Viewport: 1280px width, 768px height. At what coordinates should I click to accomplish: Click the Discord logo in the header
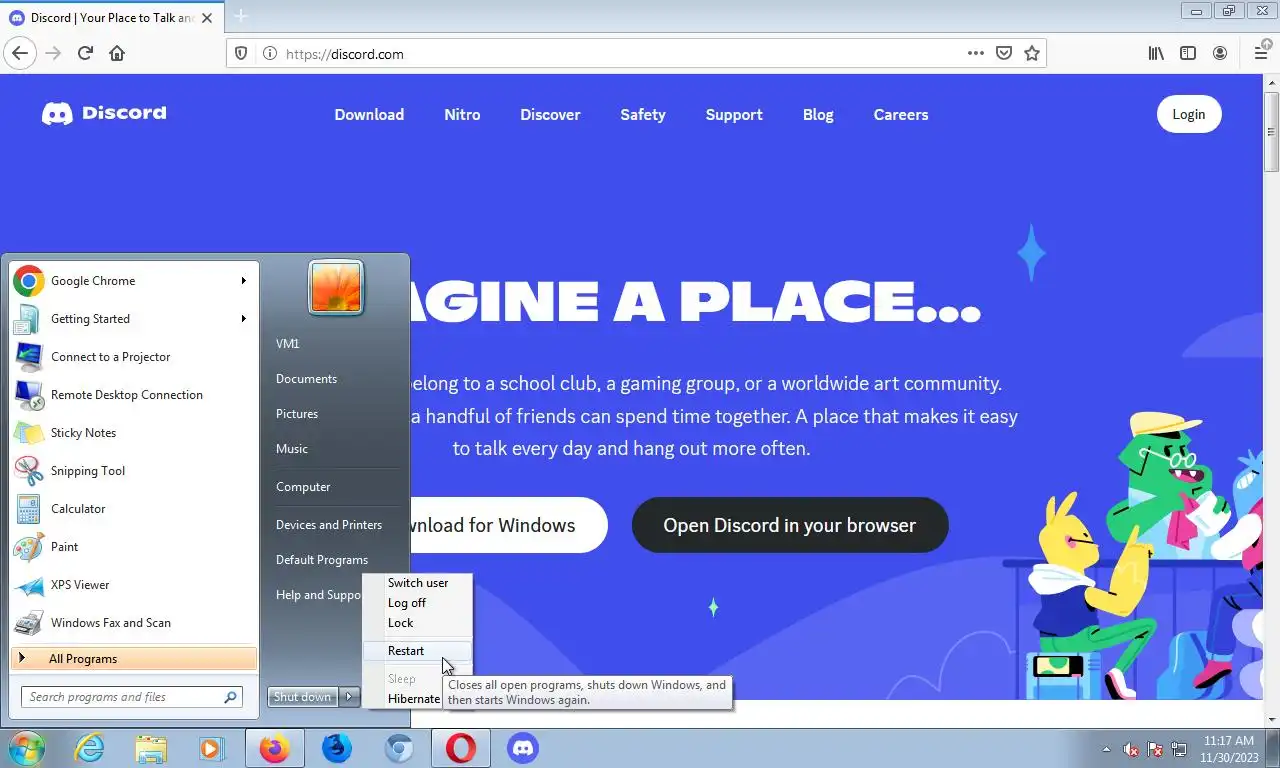tap(104, 114)
